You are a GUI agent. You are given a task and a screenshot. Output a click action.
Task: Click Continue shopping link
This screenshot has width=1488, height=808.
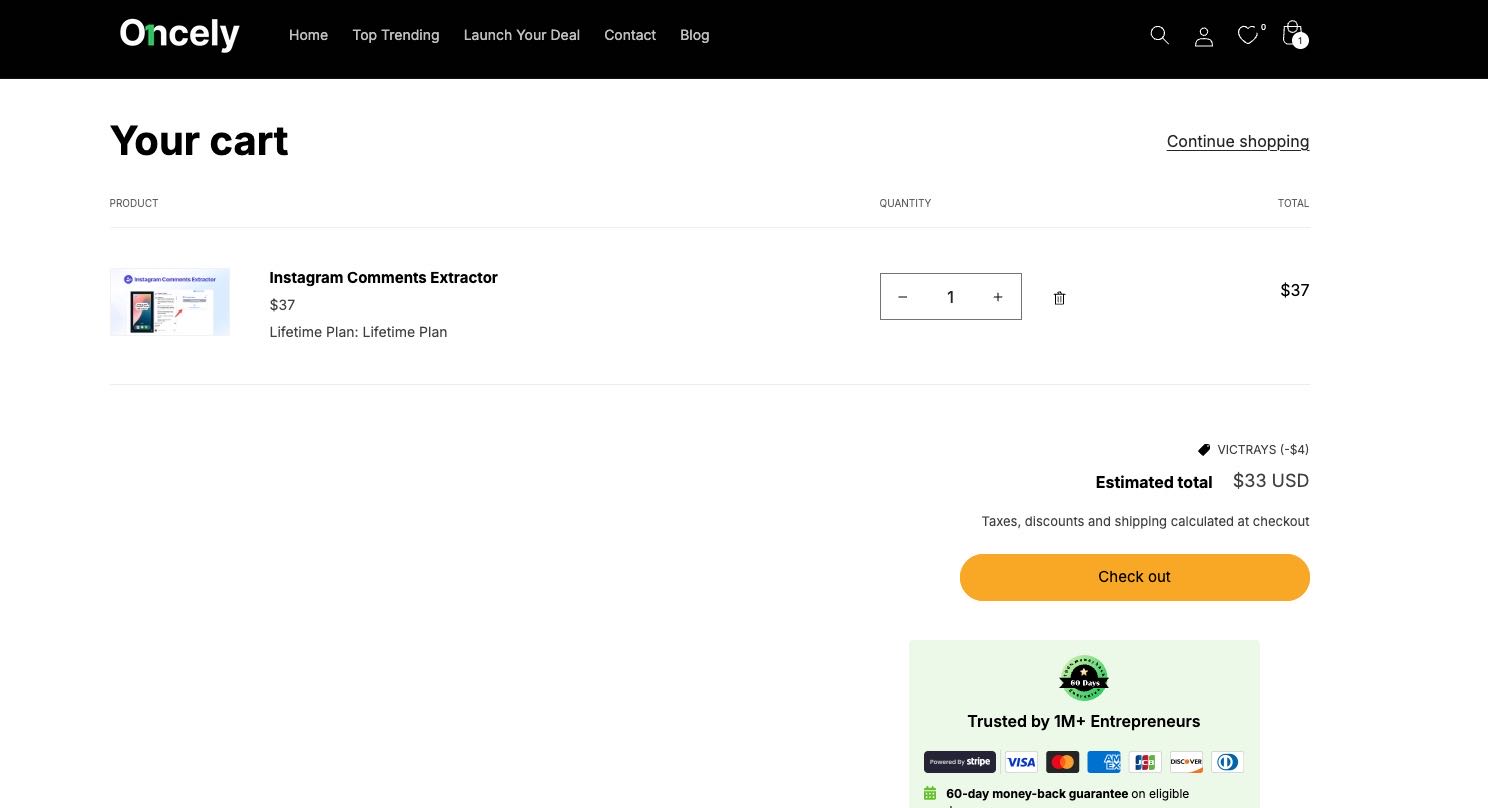pyautogui.click(x=1238, y=141)
